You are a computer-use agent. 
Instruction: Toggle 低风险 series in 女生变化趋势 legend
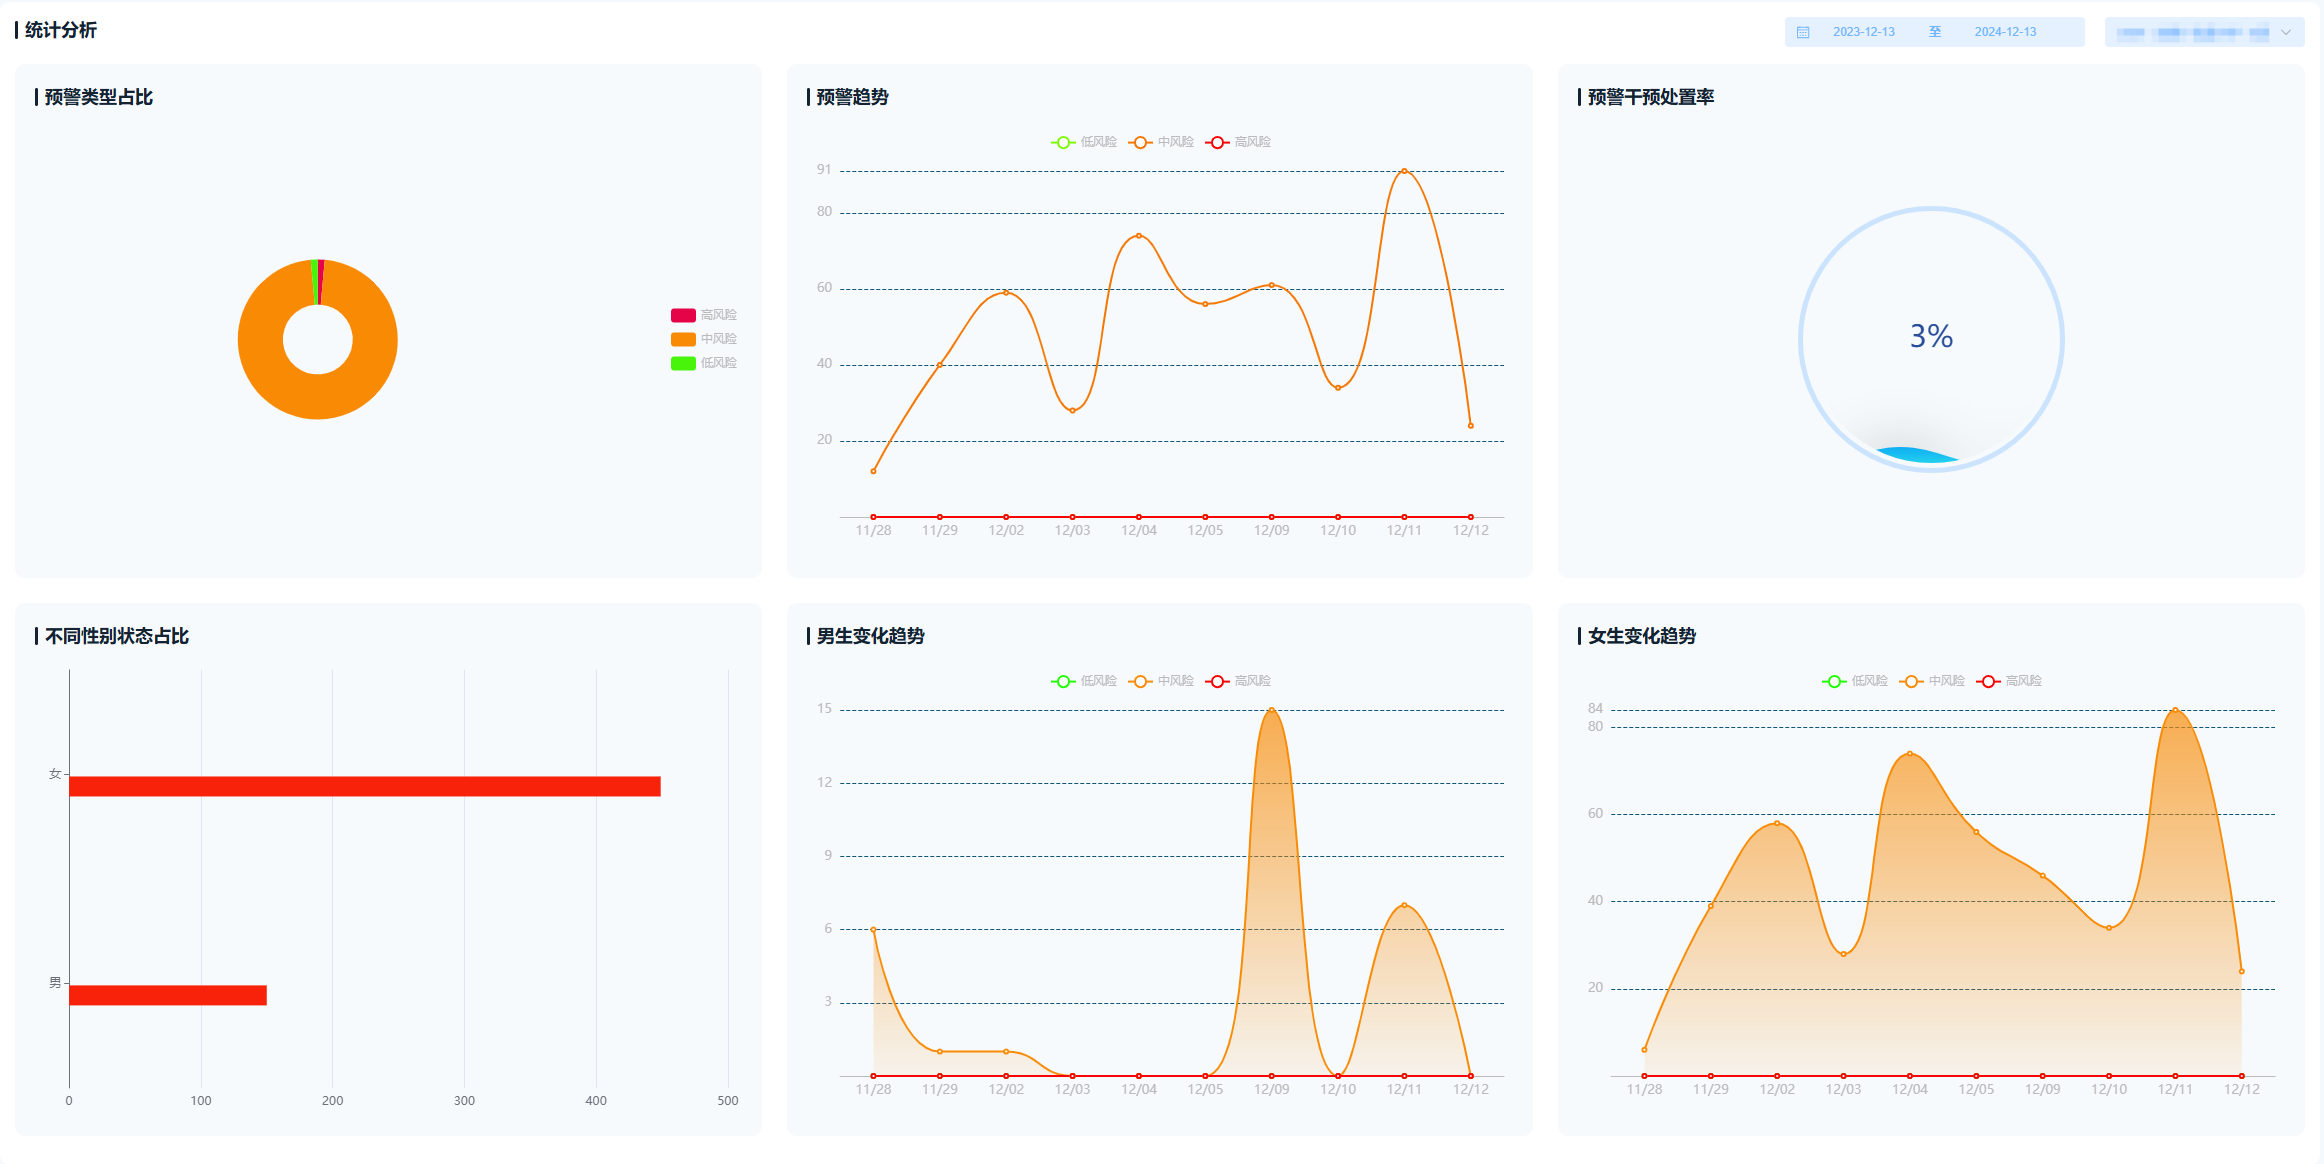(1855, 681)
